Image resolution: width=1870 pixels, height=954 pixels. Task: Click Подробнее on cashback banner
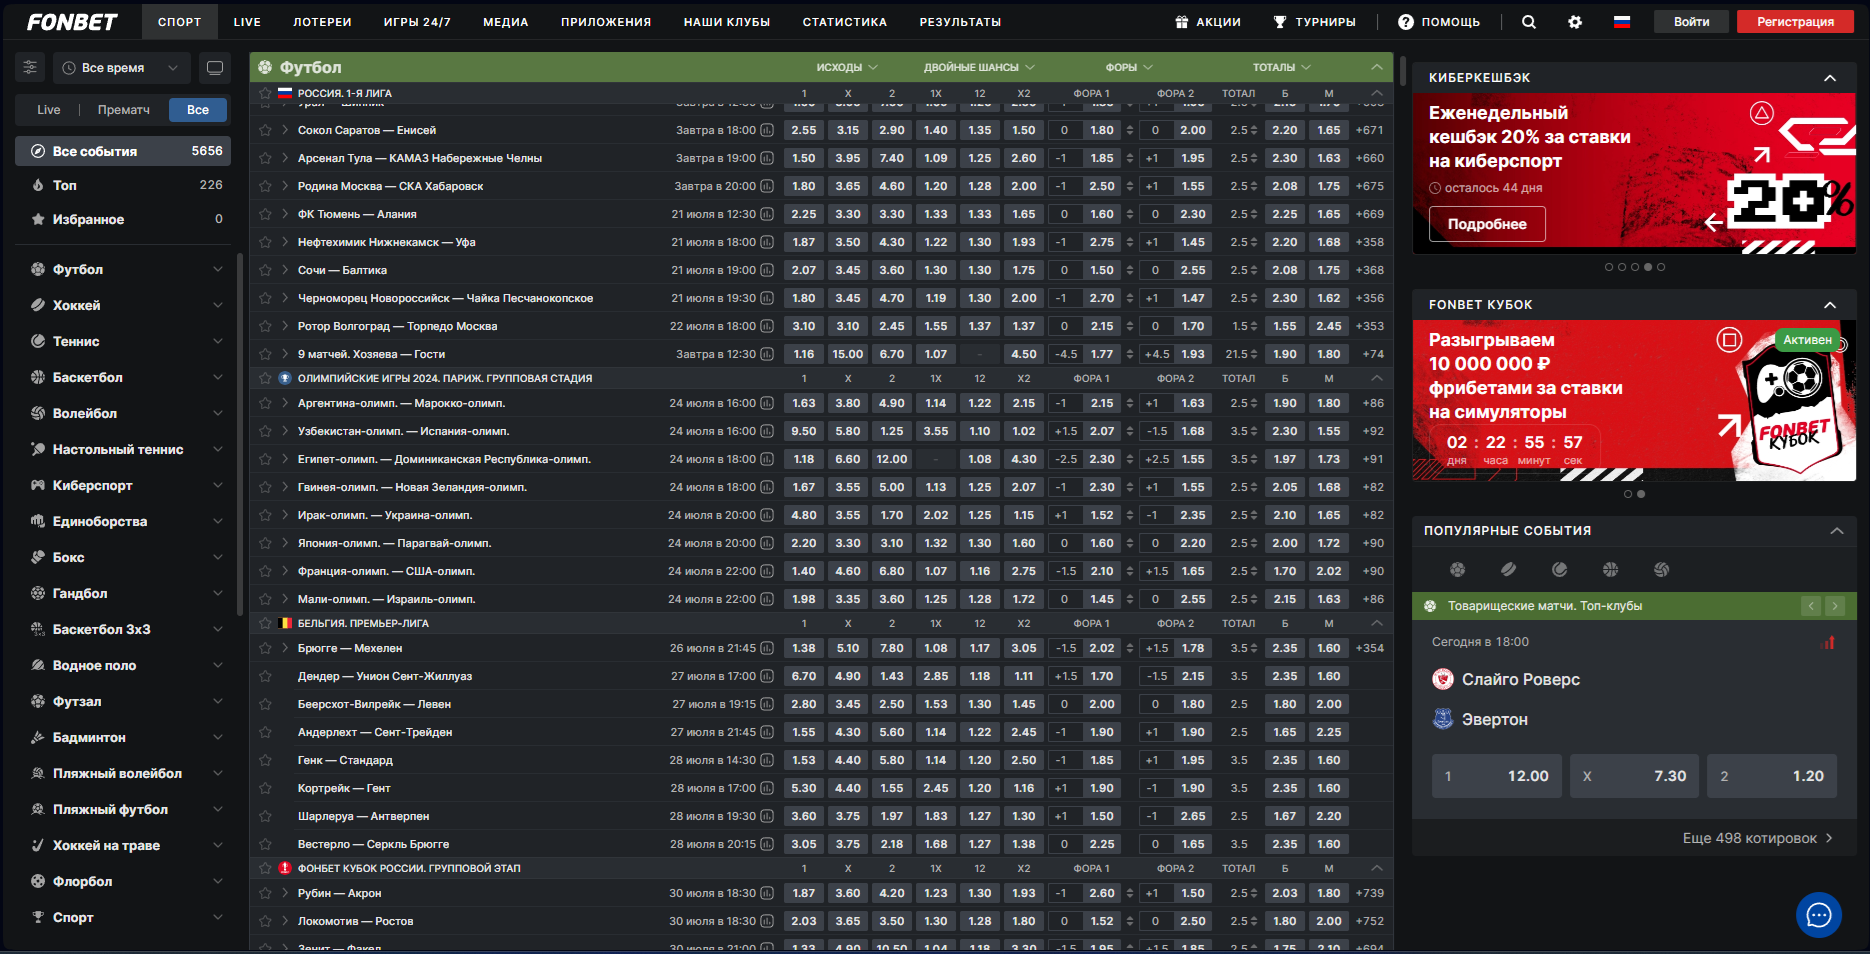pos(1487,224)
